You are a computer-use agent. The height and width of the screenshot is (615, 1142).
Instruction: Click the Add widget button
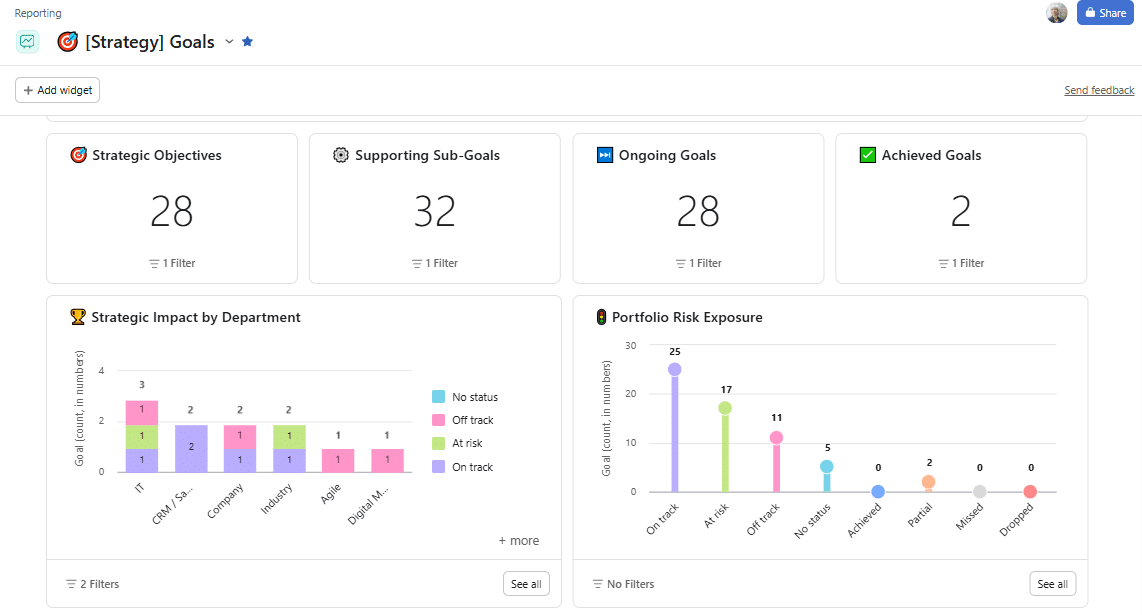point(58,90)
